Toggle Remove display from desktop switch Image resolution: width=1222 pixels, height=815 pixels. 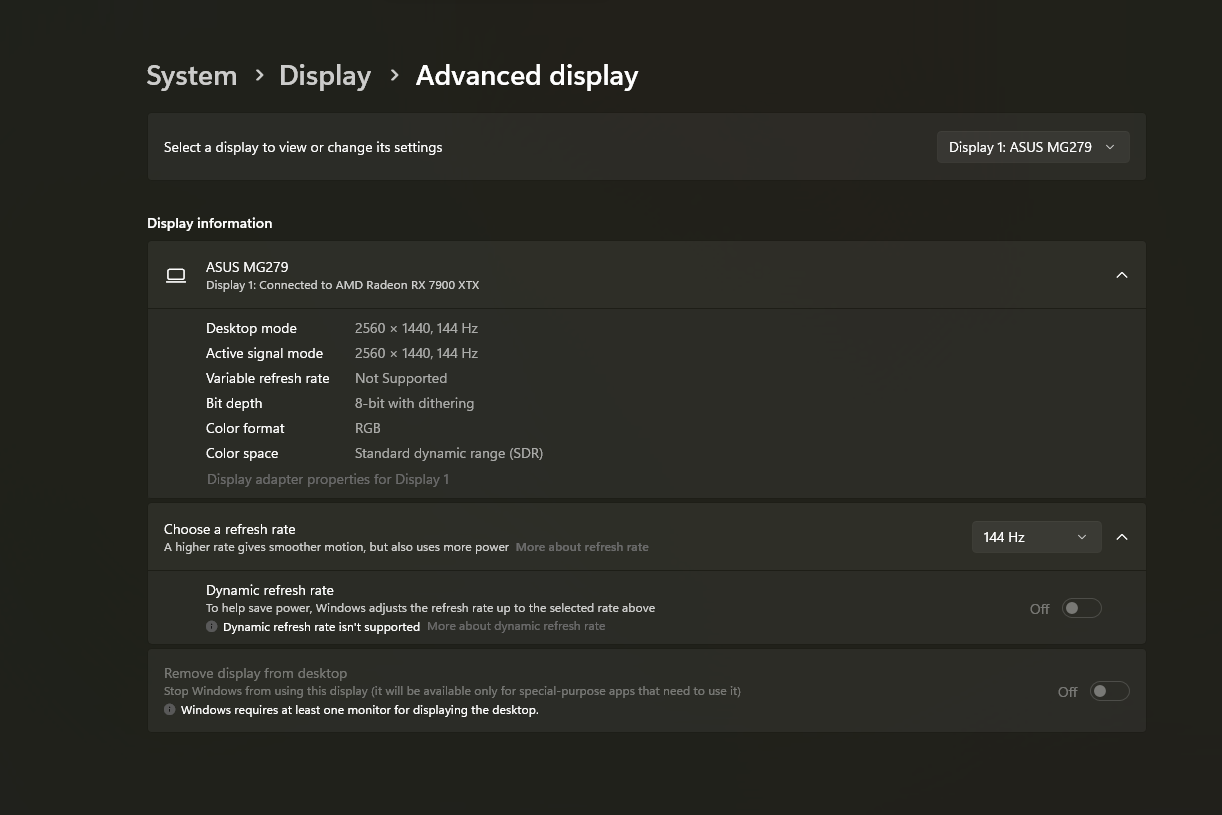click(1109, 691)
